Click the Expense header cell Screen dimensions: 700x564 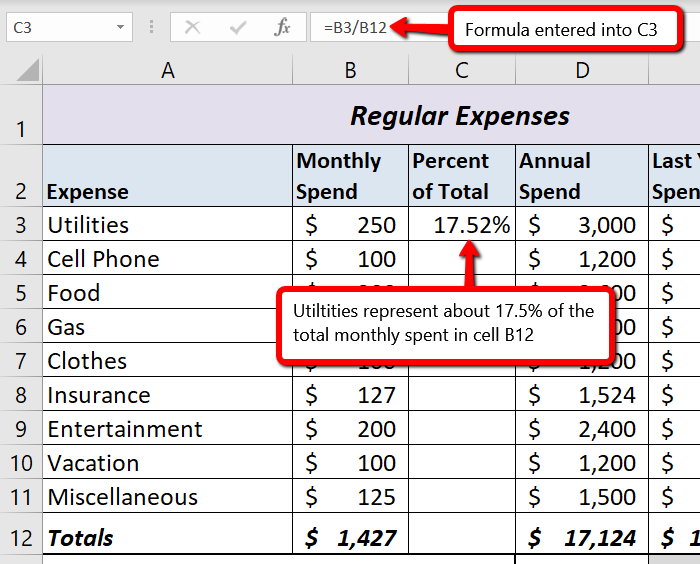click(x=167, y=175)
